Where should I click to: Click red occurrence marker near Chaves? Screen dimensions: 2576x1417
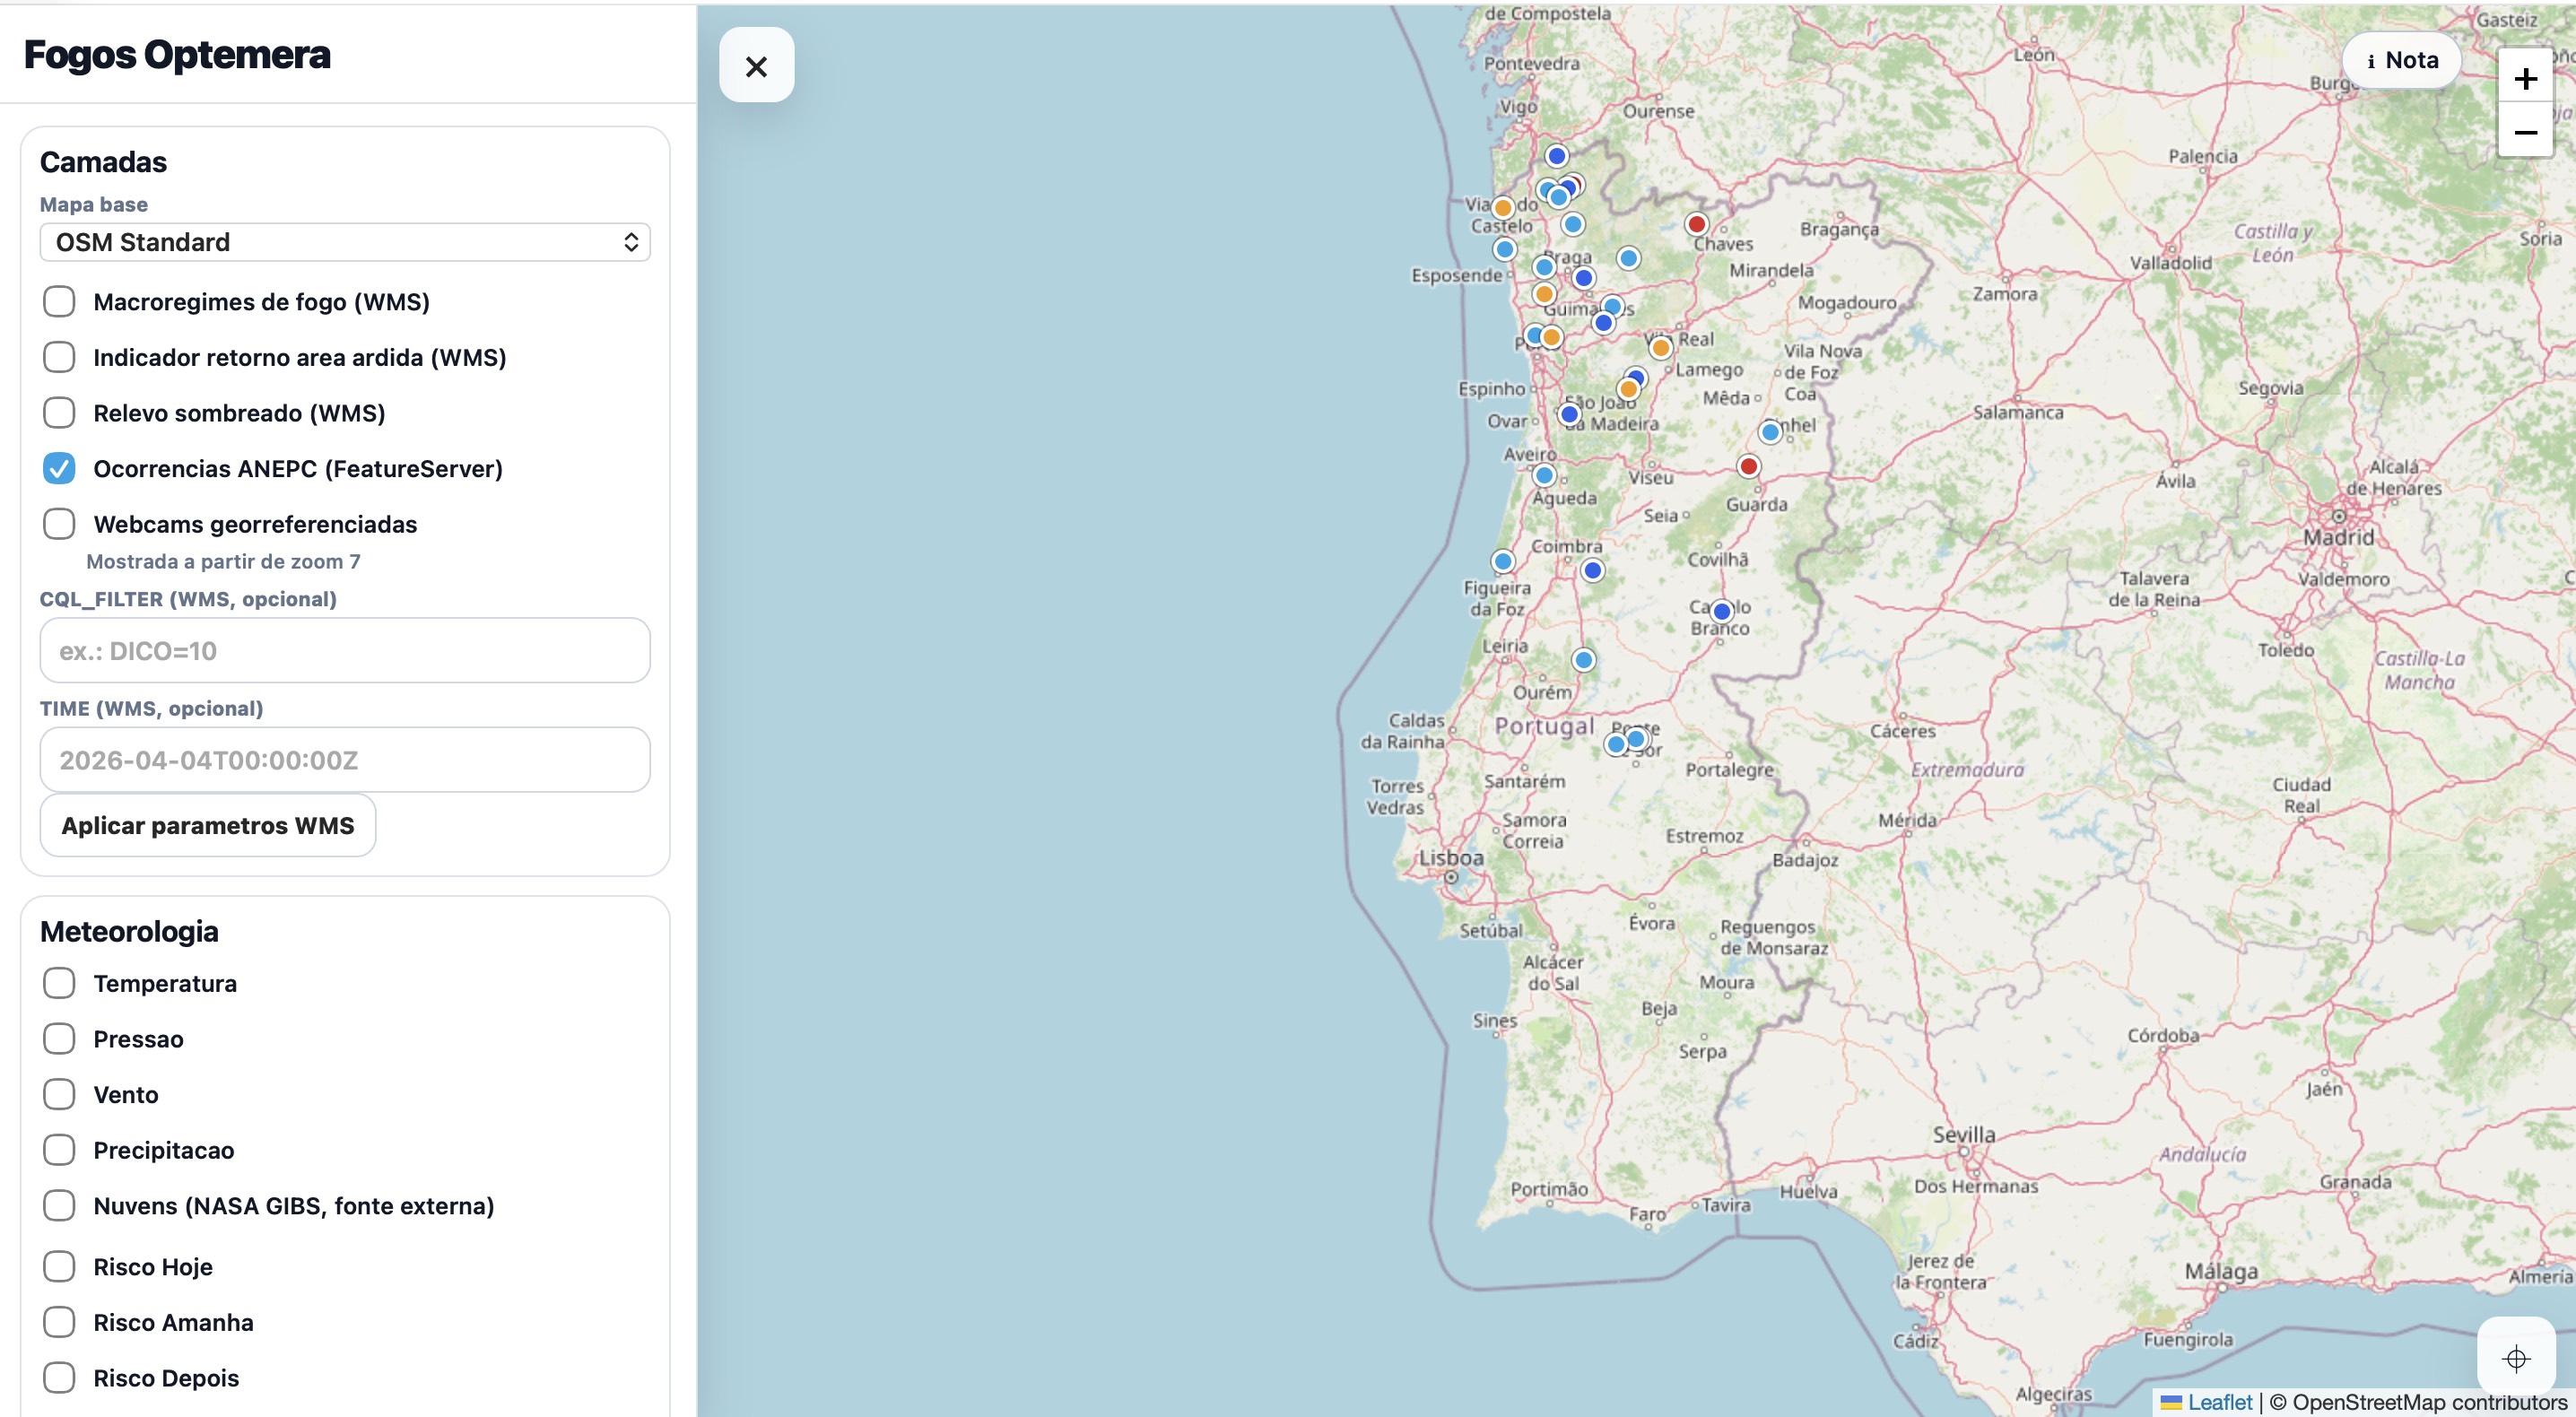tap(1696, 224)
